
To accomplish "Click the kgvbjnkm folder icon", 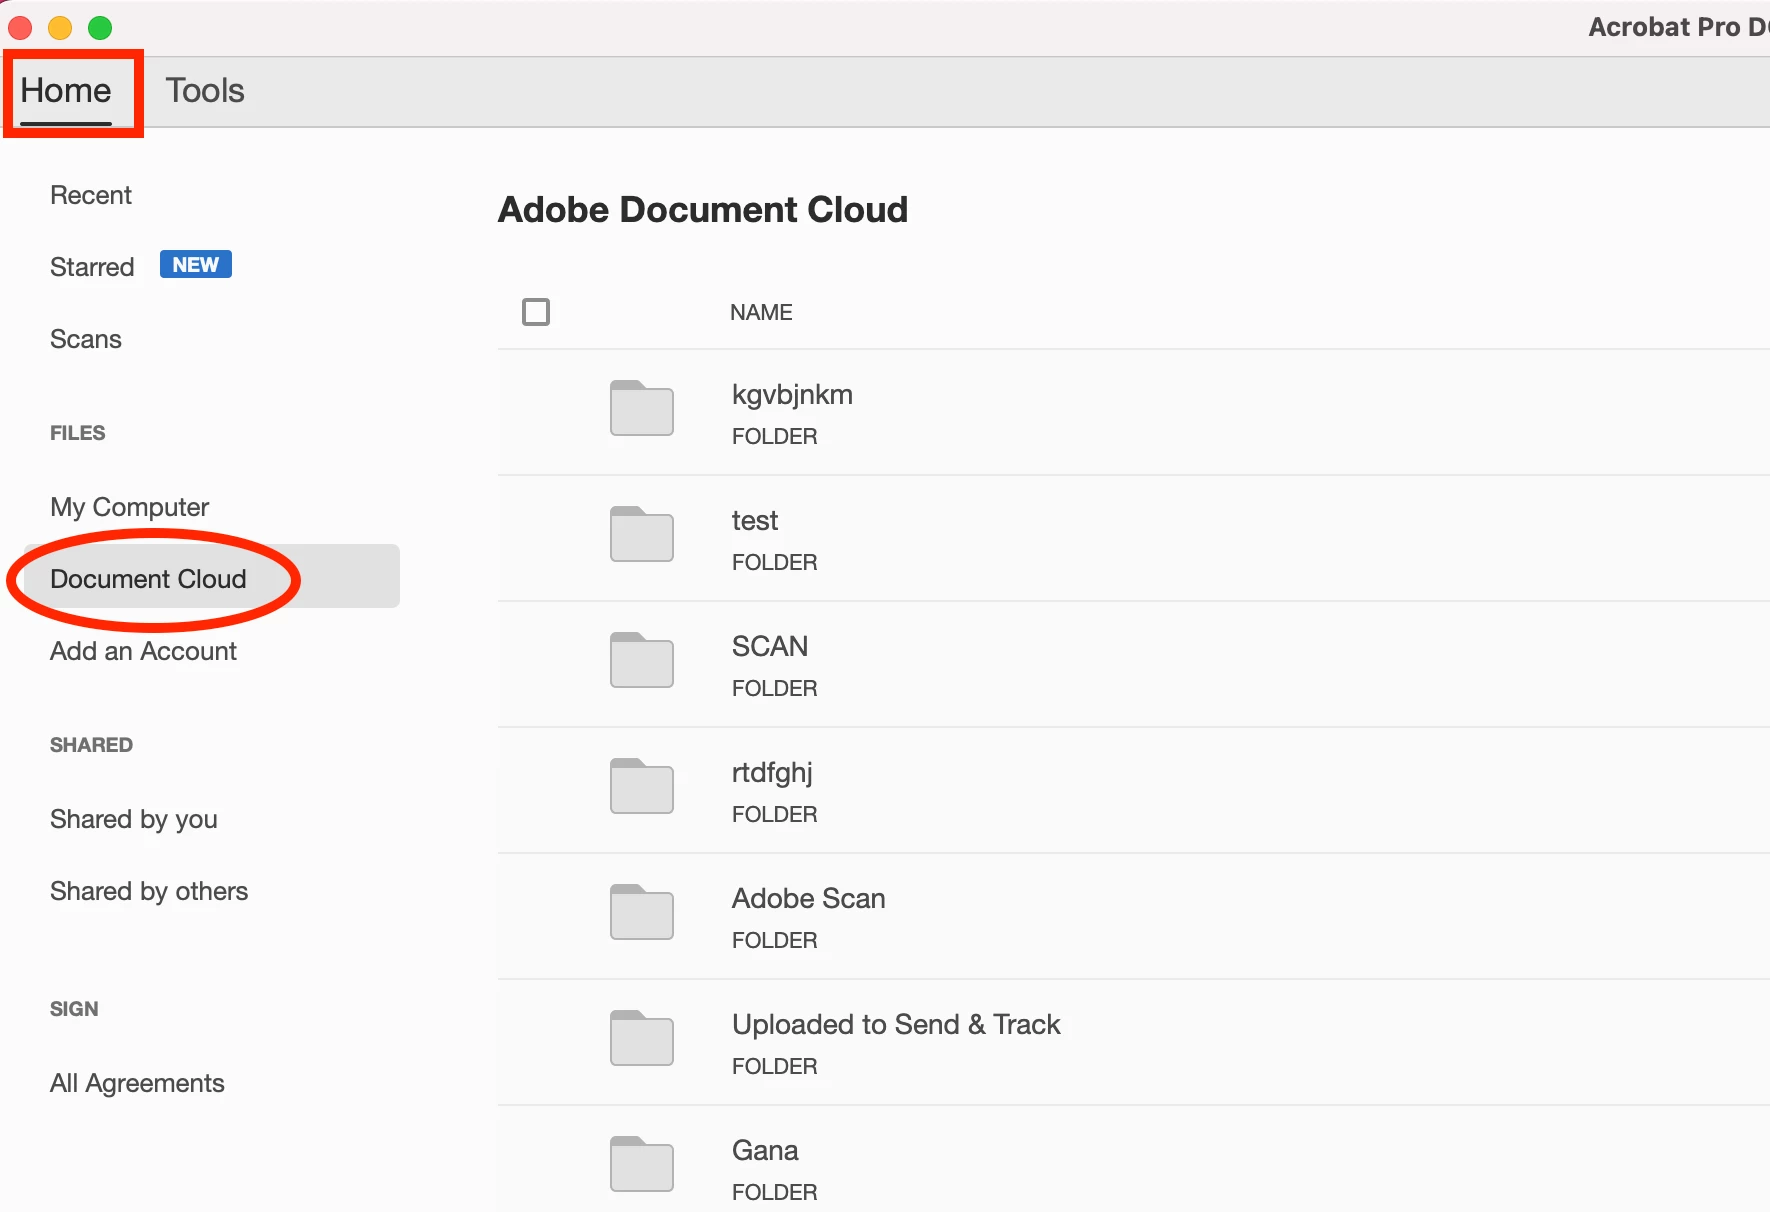I will click(642, 408).
